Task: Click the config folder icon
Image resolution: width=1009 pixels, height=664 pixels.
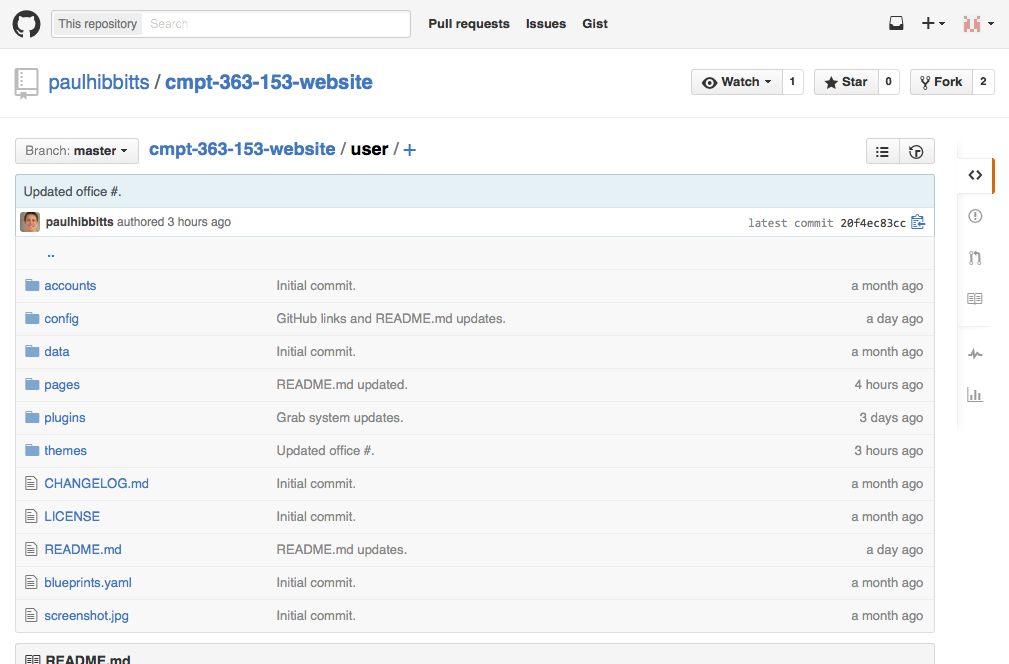Action: (32, 318)
